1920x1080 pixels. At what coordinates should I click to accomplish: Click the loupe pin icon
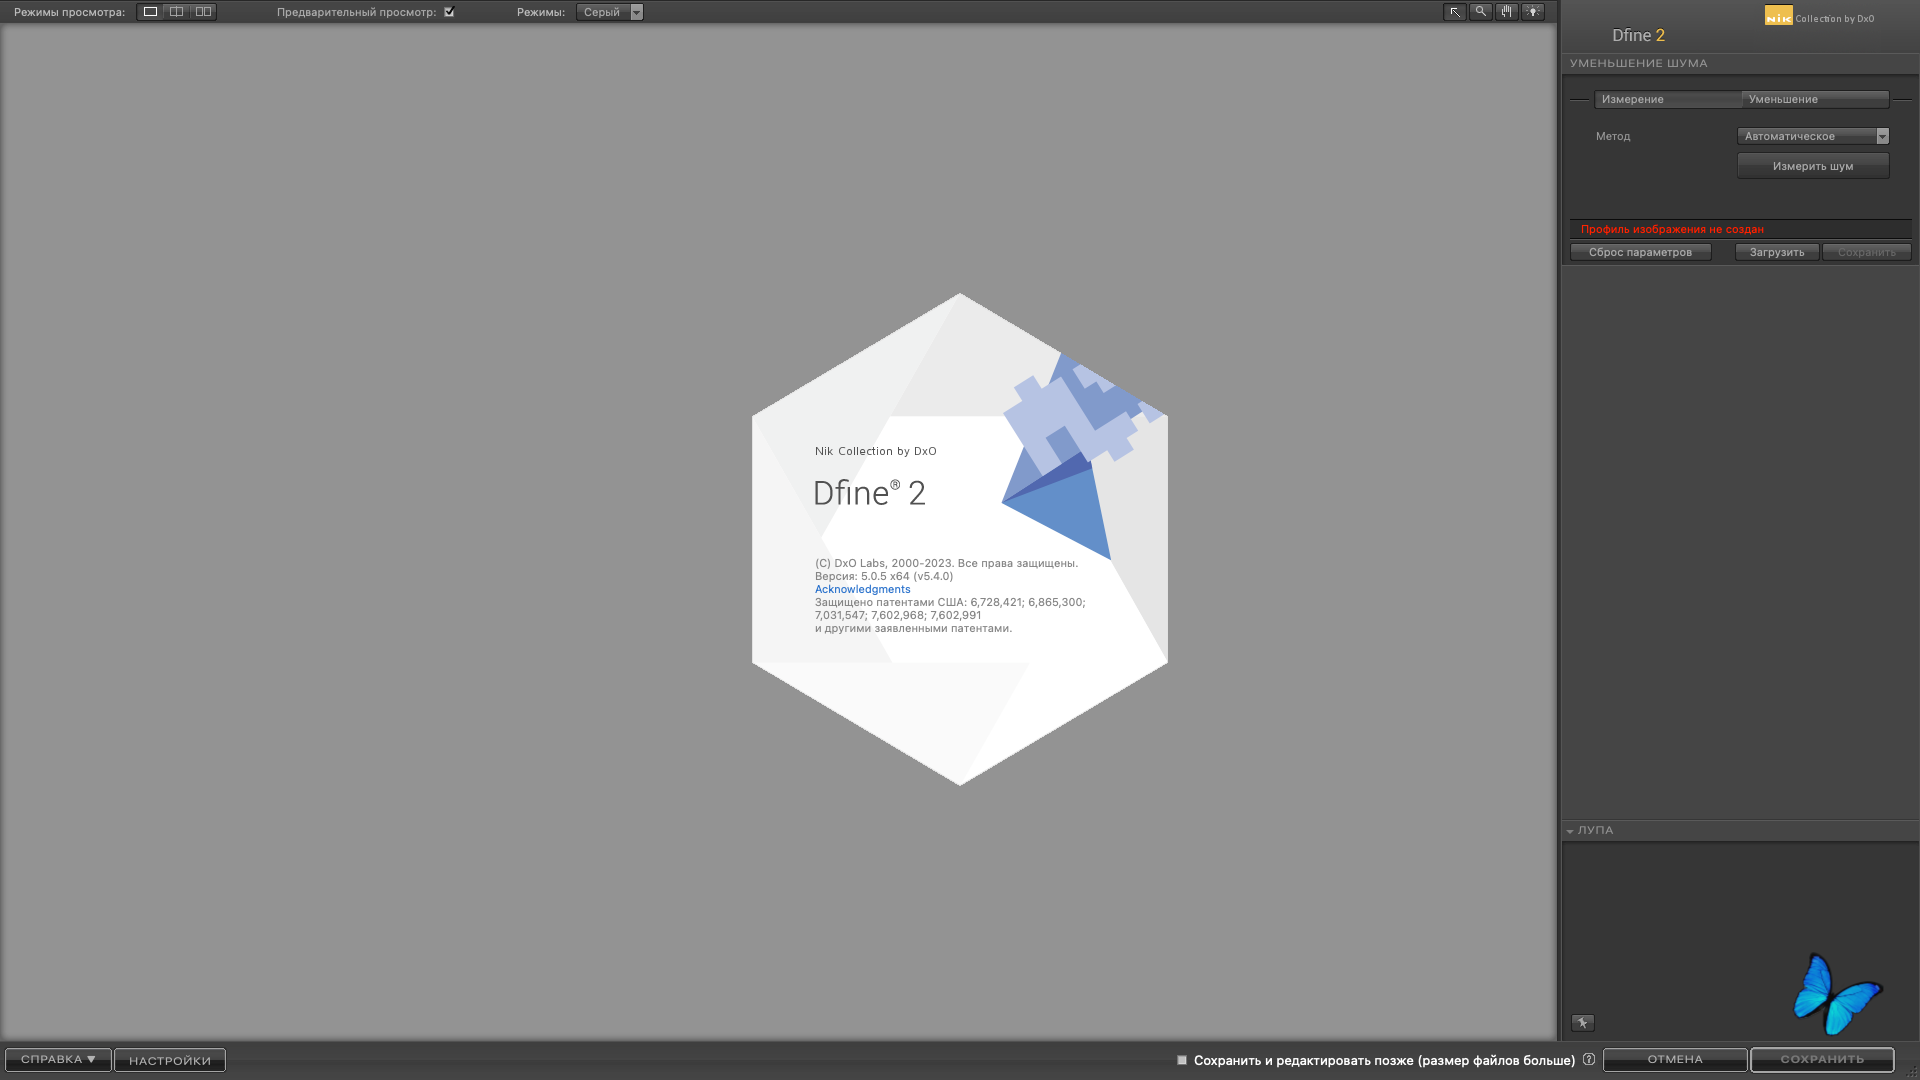click(1583, 1022)
